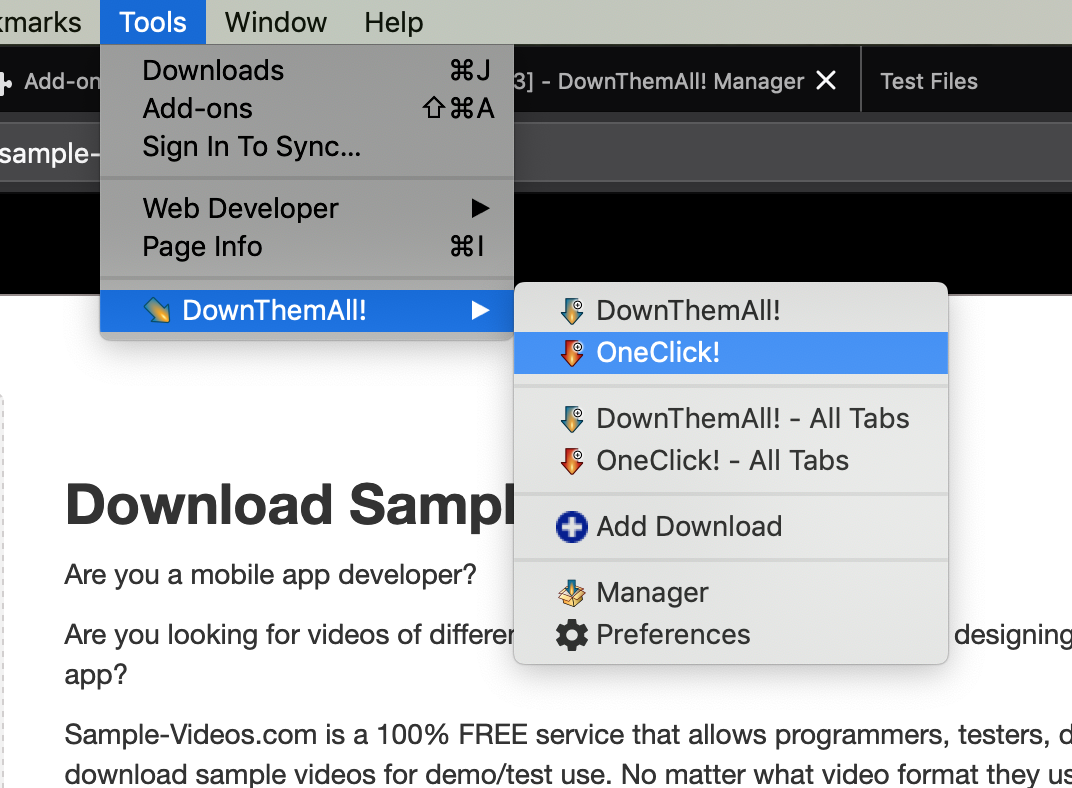This screenshot has height=788, width=1072.
Task: Close the DownThemAll! Manager tab
Action: (826, 81)
